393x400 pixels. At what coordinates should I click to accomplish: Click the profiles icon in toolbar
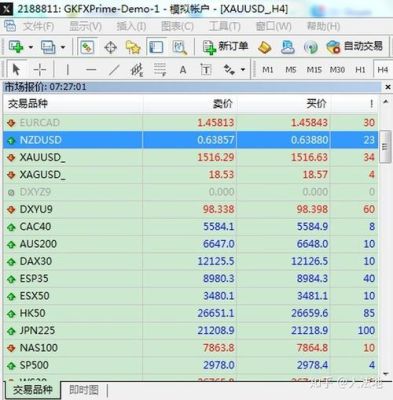(x=48, y=47)
